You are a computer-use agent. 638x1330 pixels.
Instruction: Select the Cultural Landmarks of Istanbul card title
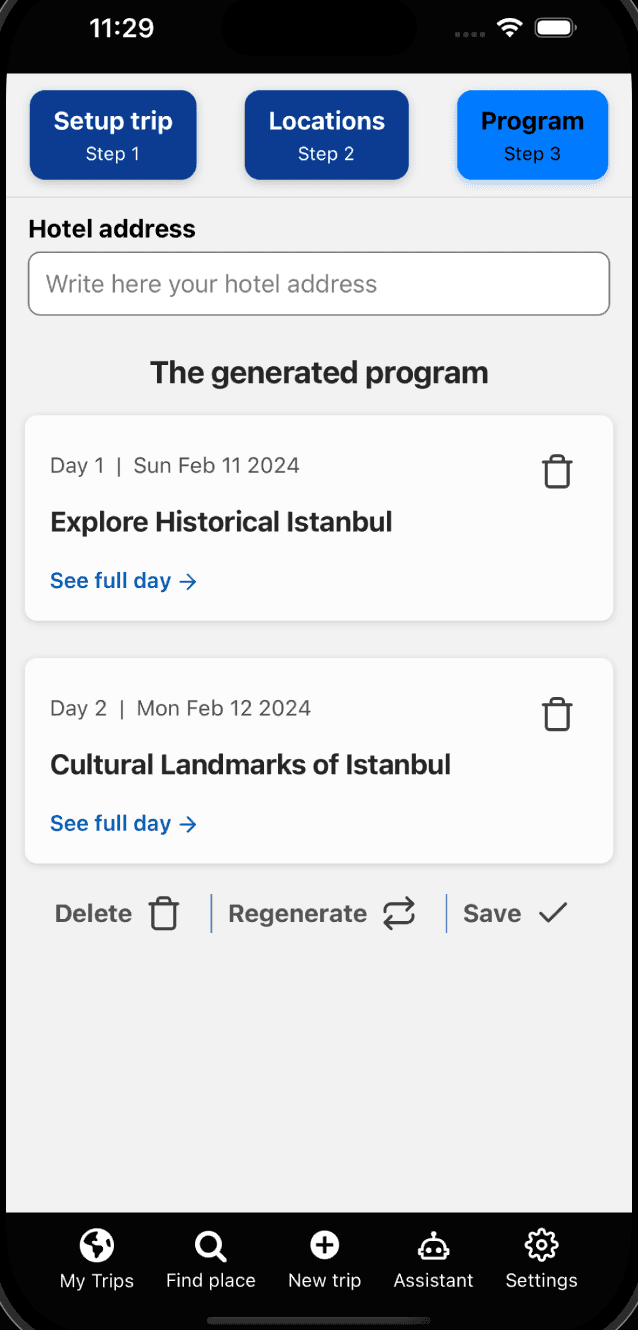(250, 765)
